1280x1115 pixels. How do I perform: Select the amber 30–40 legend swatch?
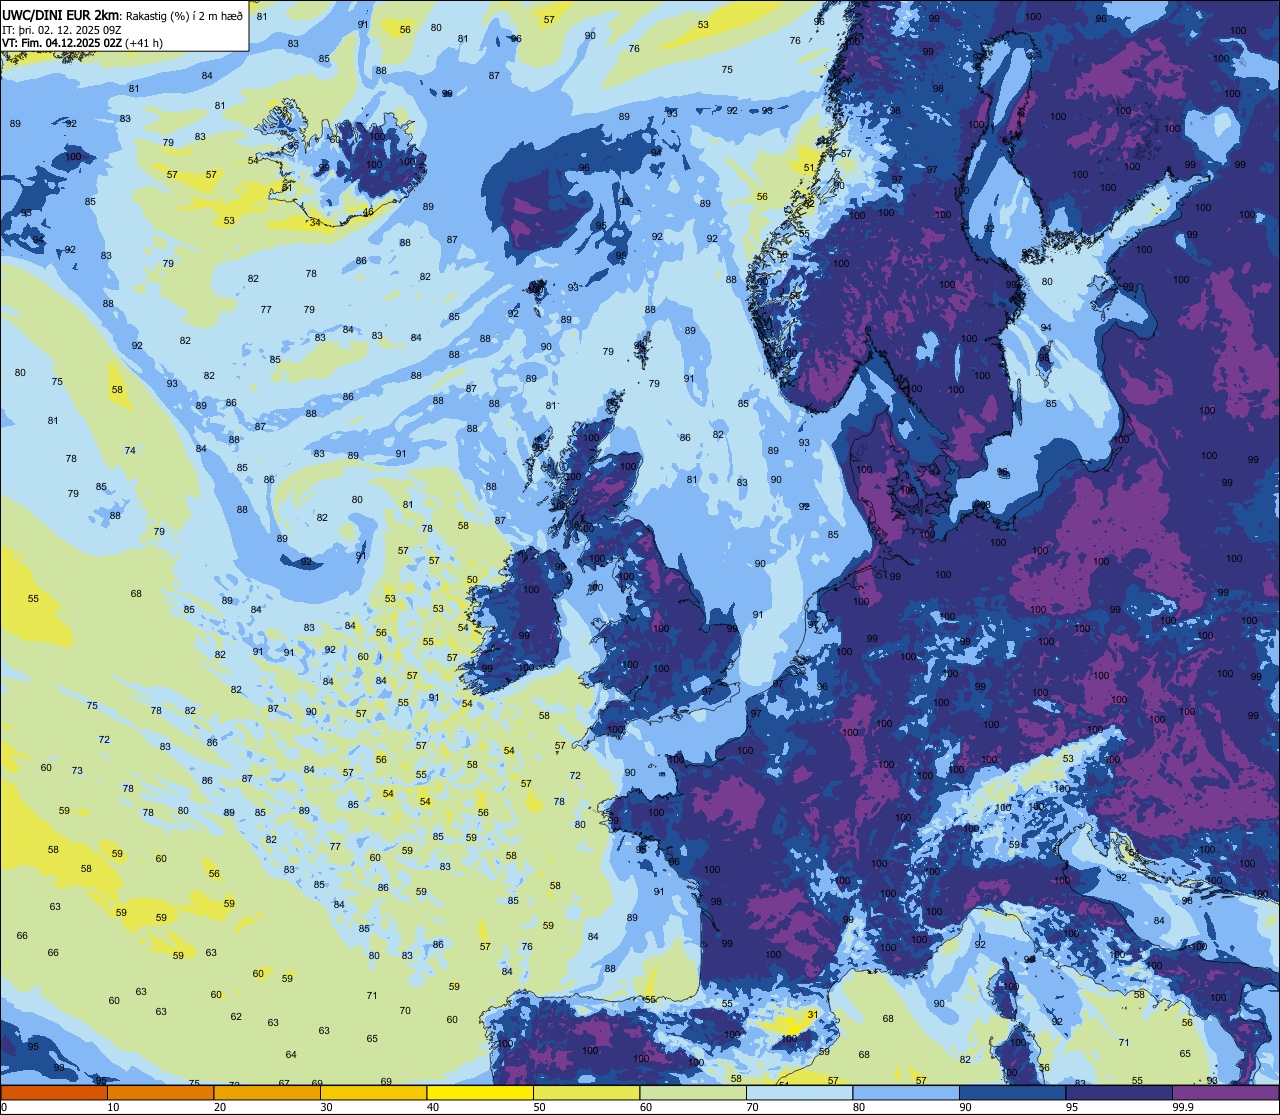pos(373,1093)
